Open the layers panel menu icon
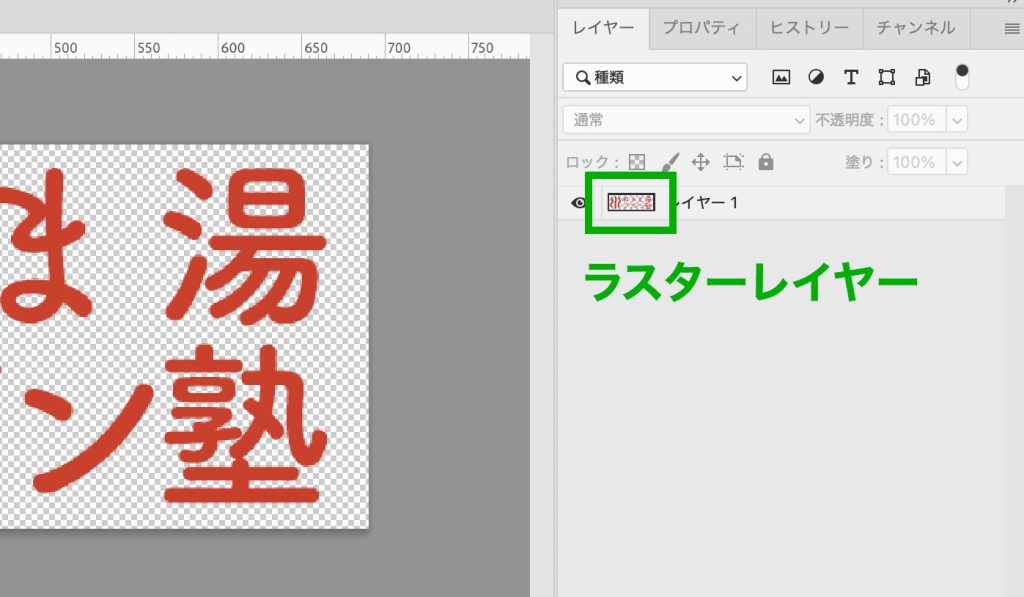1024x597 pixels. [x=1012, y=29]
